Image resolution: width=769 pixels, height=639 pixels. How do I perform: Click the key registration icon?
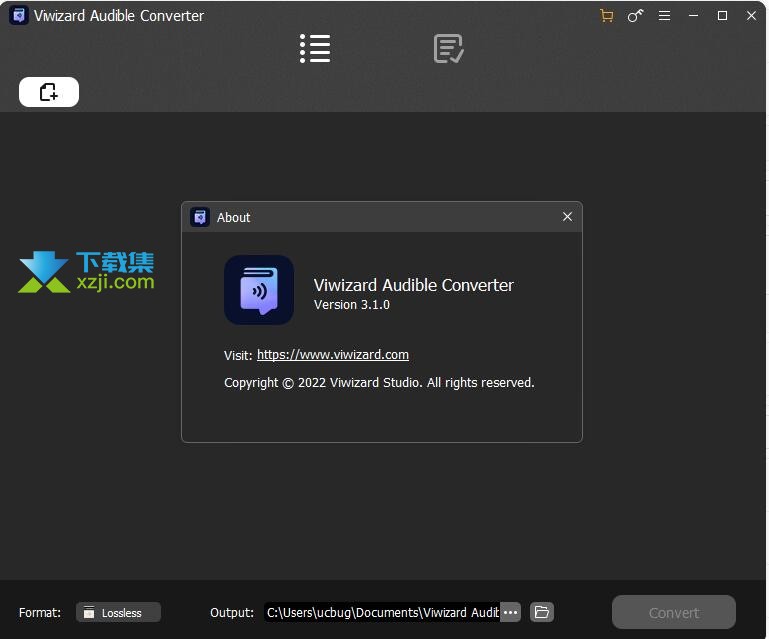[x=635, y=16]
